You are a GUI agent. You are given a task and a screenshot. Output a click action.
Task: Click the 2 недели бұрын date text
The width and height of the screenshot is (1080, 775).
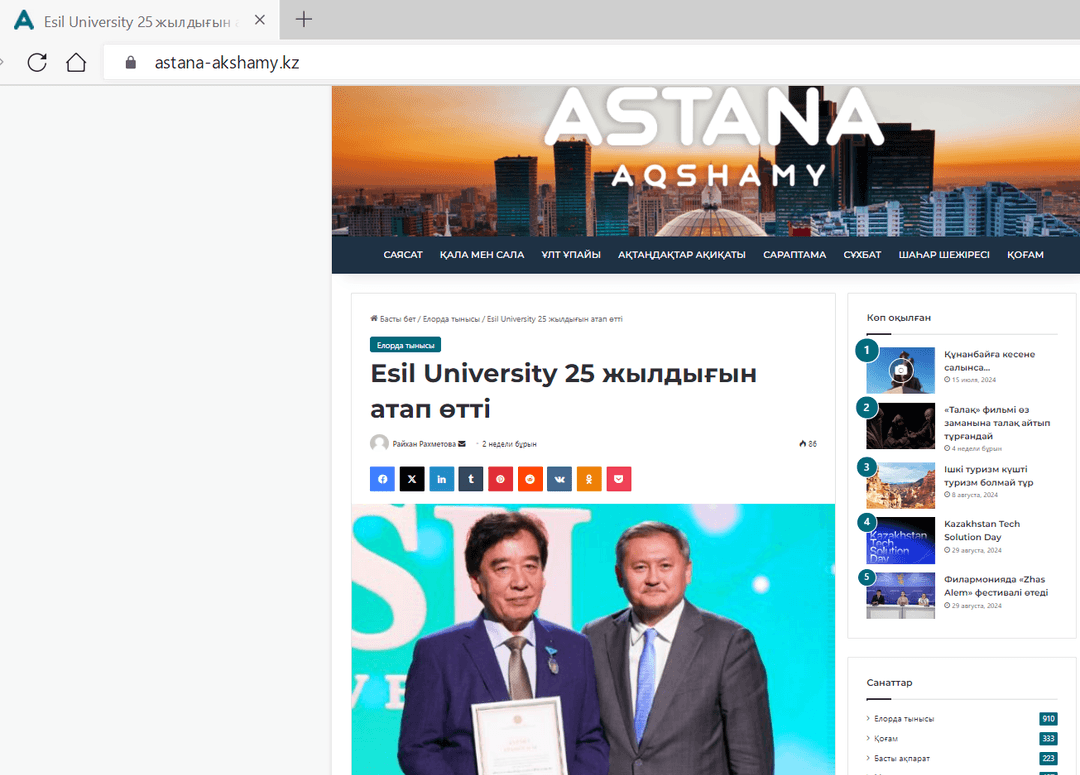(x=509, y=444)
